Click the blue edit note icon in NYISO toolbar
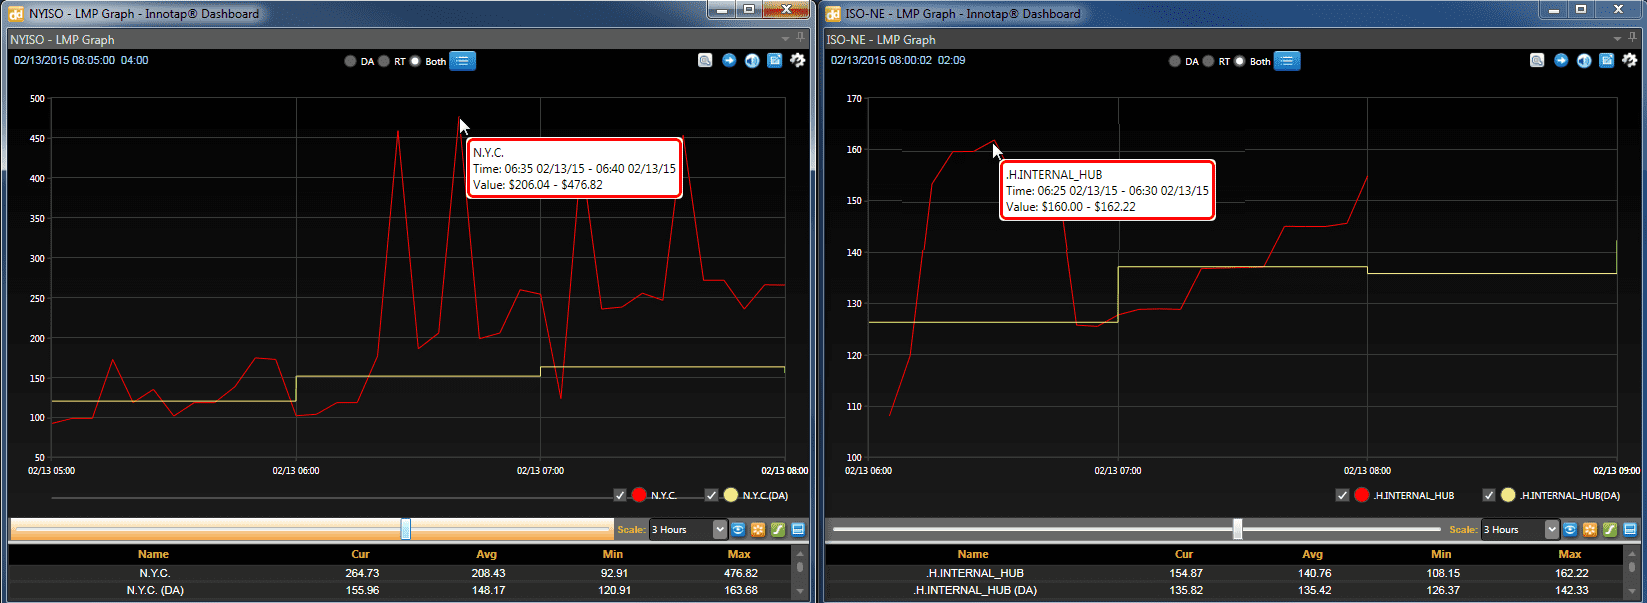 [x=775, y=61]
